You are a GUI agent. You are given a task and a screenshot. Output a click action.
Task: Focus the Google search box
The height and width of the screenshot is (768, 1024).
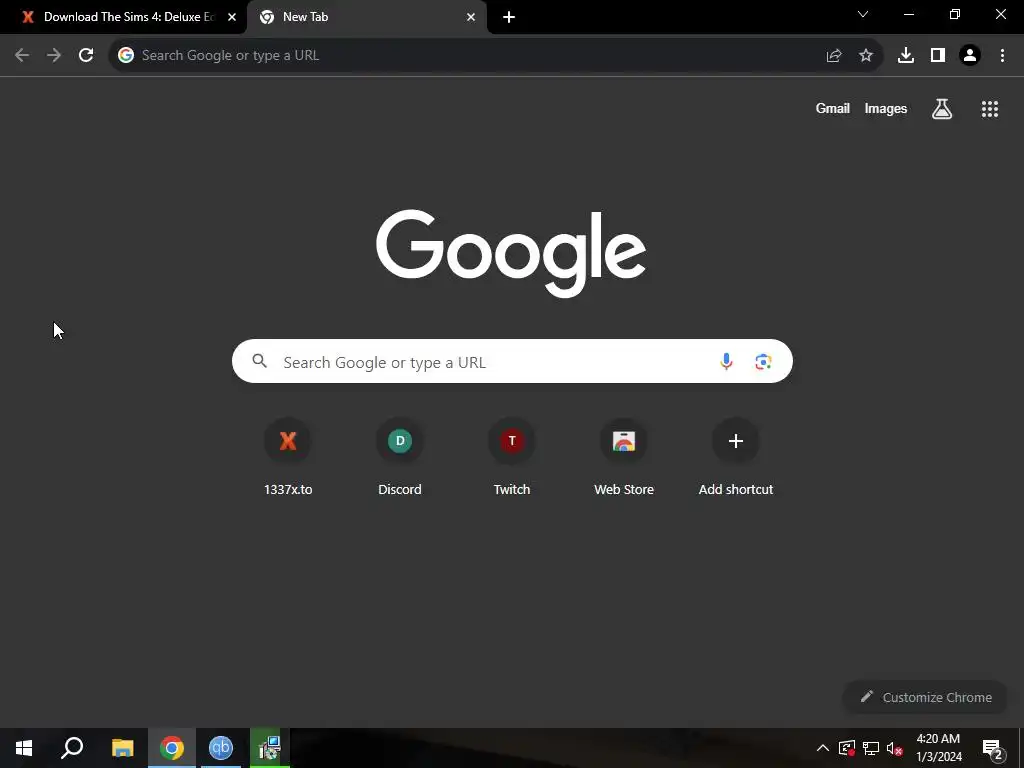pos(512,361)
